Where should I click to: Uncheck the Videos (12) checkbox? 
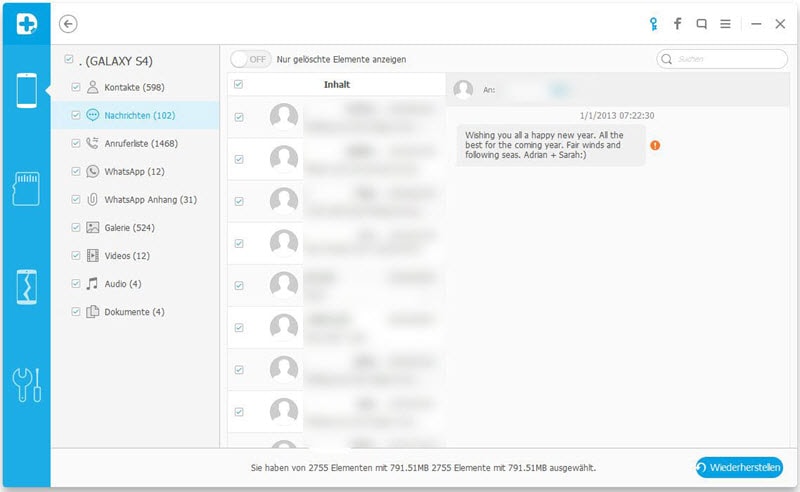pos(76,256)
